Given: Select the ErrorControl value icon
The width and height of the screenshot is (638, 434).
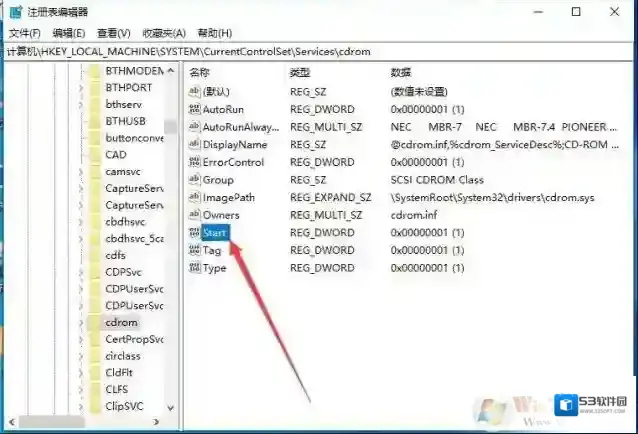Looking at the screenshot, I should click(194, 162).
